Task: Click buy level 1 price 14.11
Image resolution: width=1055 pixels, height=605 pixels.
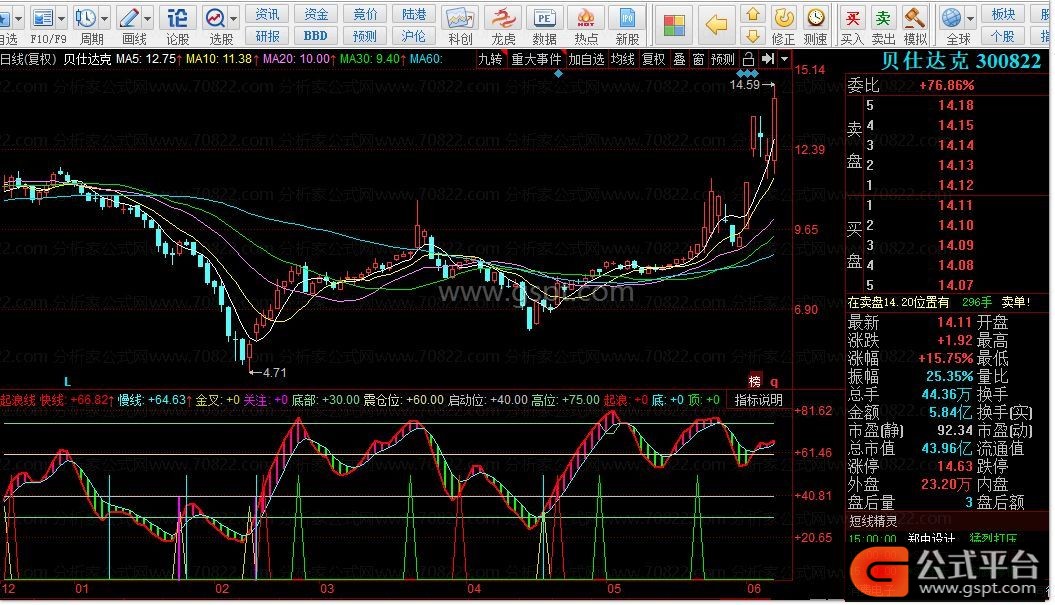Action: point(955,205)
